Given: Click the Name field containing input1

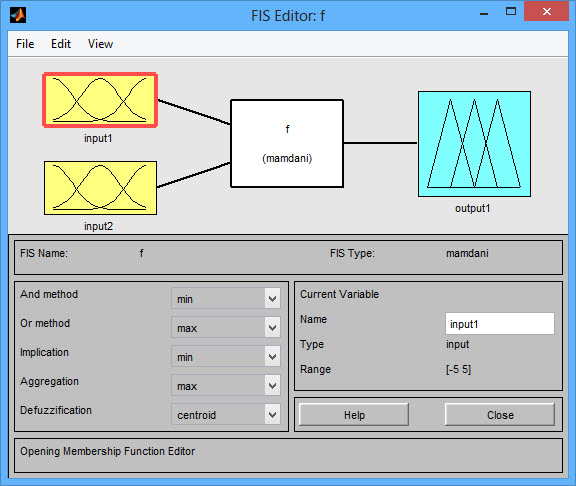Looking at the screenshot, I should [500, 324].
